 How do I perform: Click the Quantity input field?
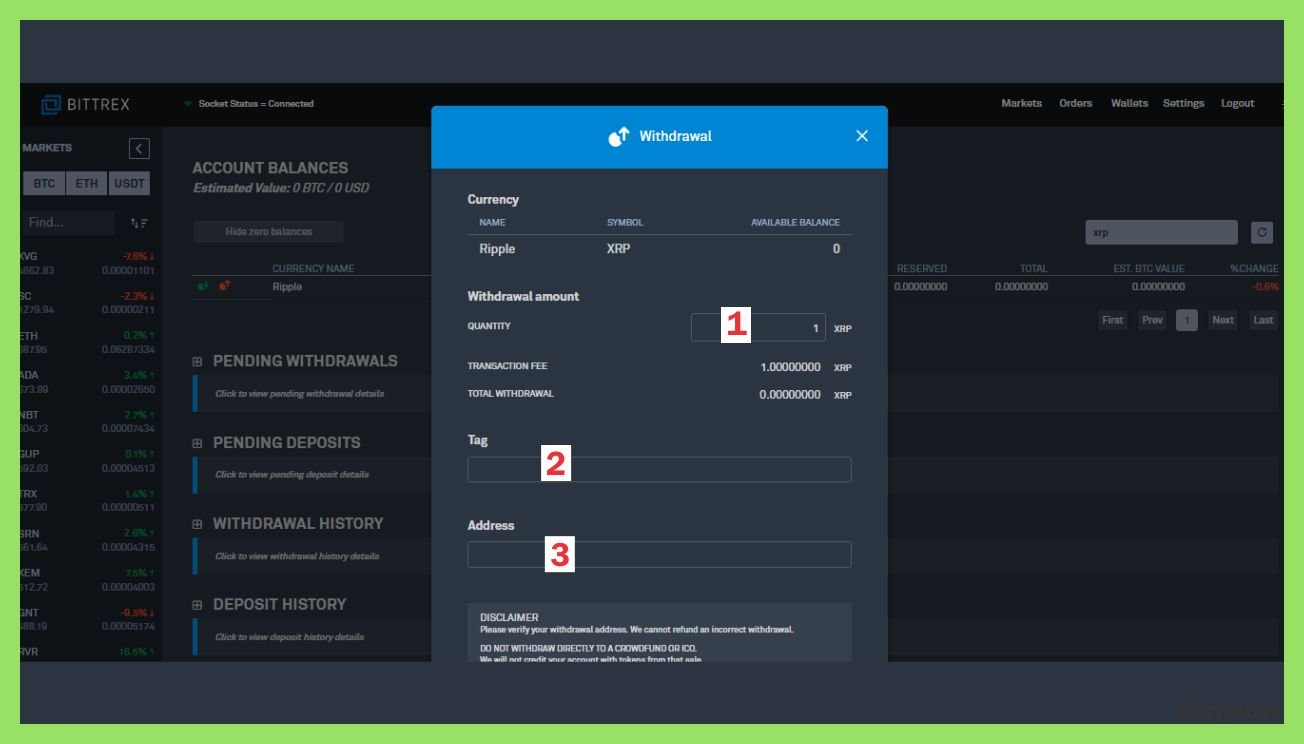point(758,328)
